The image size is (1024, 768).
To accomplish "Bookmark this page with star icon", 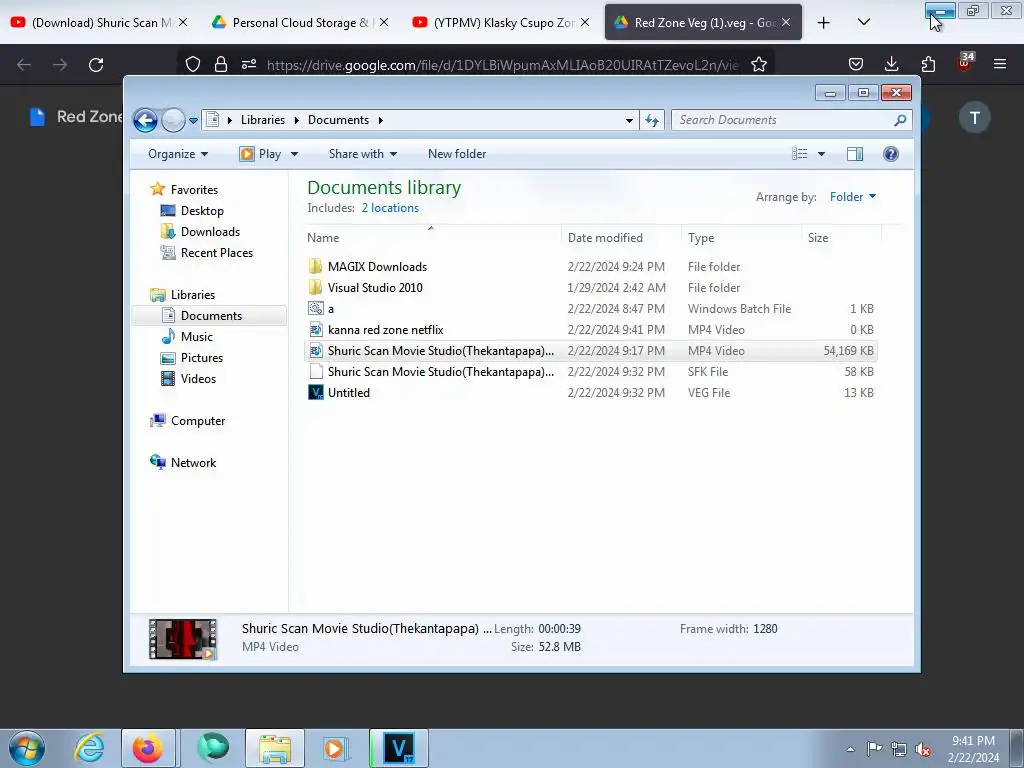I will (758, 65).
